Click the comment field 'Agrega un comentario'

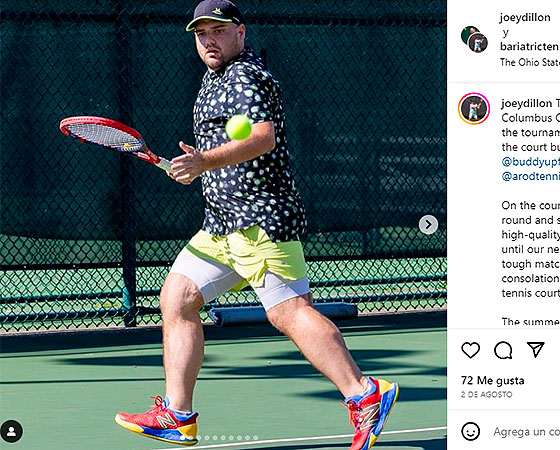point(526,432)
